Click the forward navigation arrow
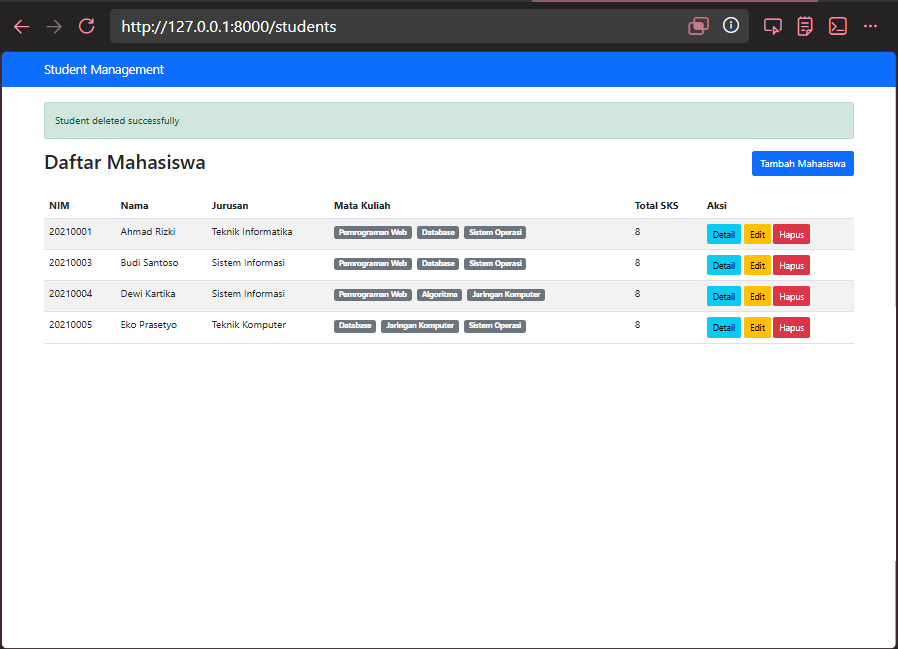This screenshot has height=649, width=898. (x=54, y=26)
